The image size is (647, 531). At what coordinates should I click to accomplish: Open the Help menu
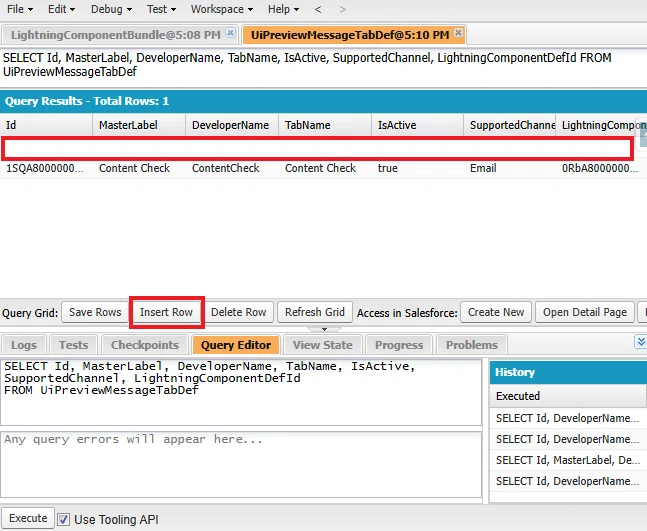tap(283, 9)
